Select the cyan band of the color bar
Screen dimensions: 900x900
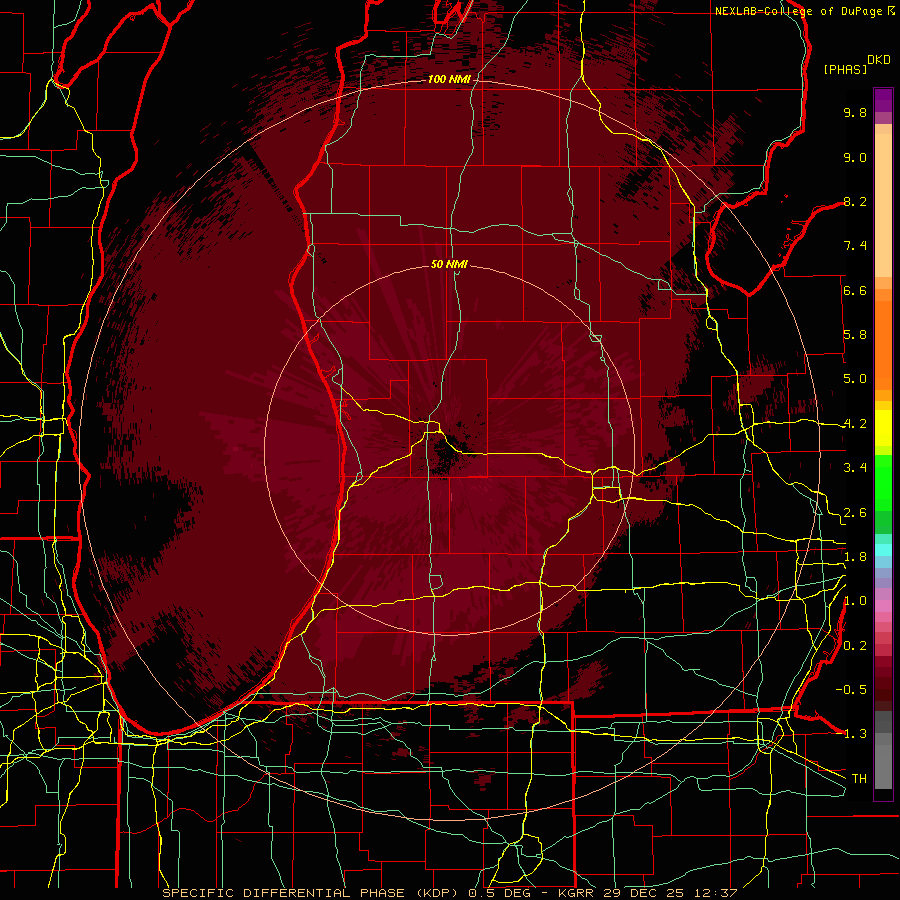pyautogui.click(x=883, y=550)
